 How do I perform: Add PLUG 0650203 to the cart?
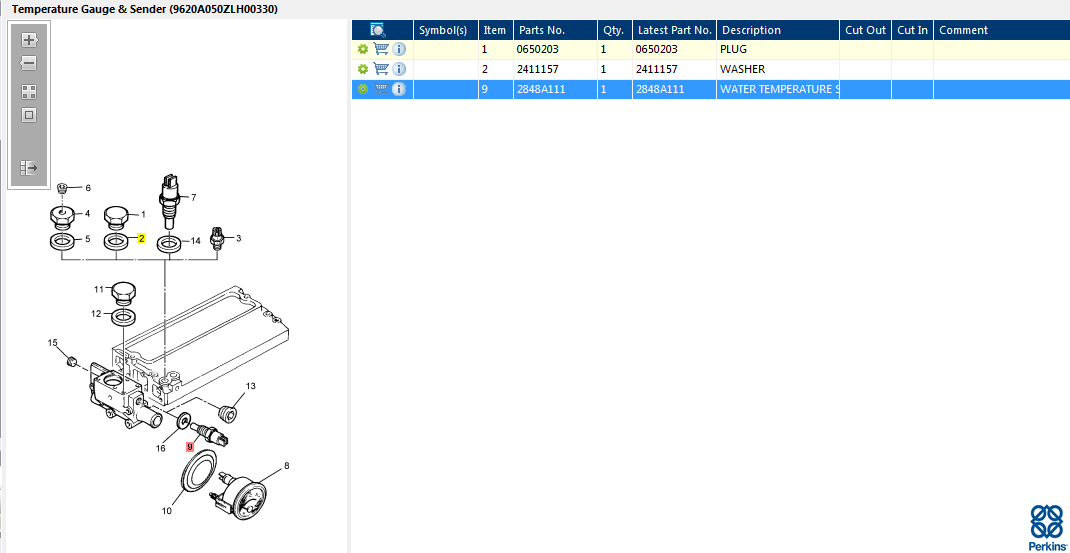[x=381, y=50]
